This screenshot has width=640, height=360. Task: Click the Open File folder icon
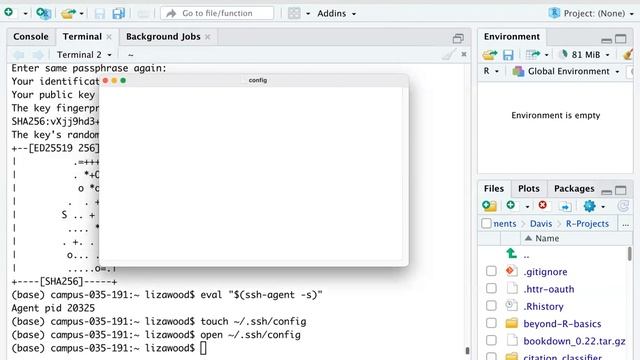tap(68, 13)
